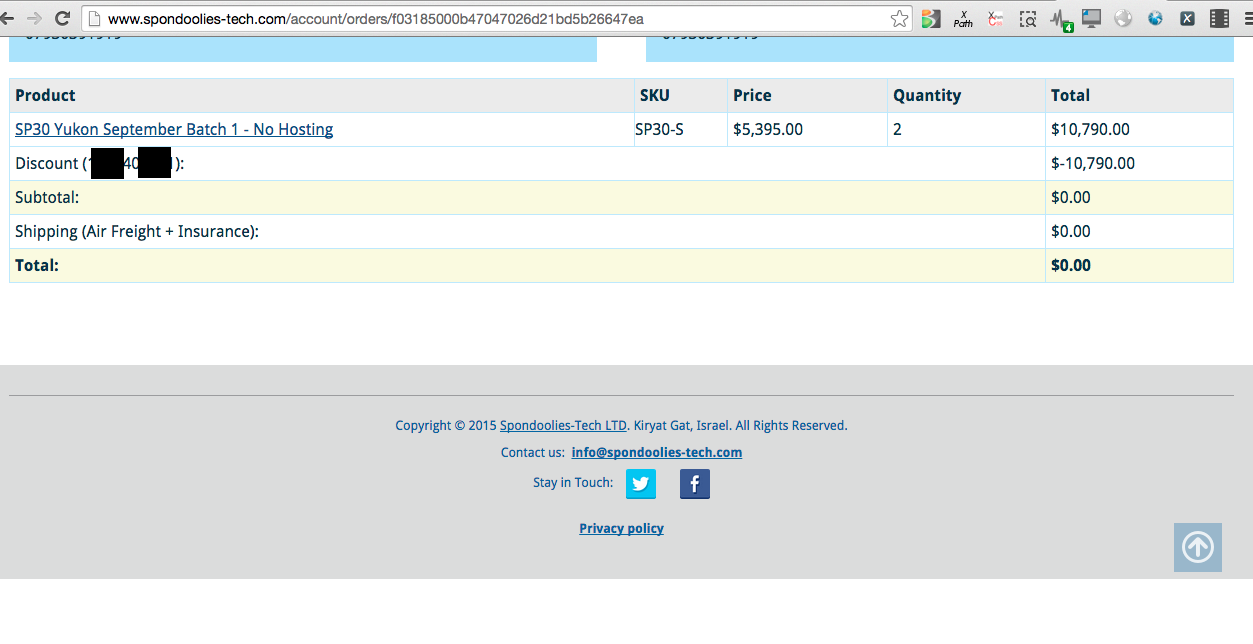Open the green and orange B extension

931,18
